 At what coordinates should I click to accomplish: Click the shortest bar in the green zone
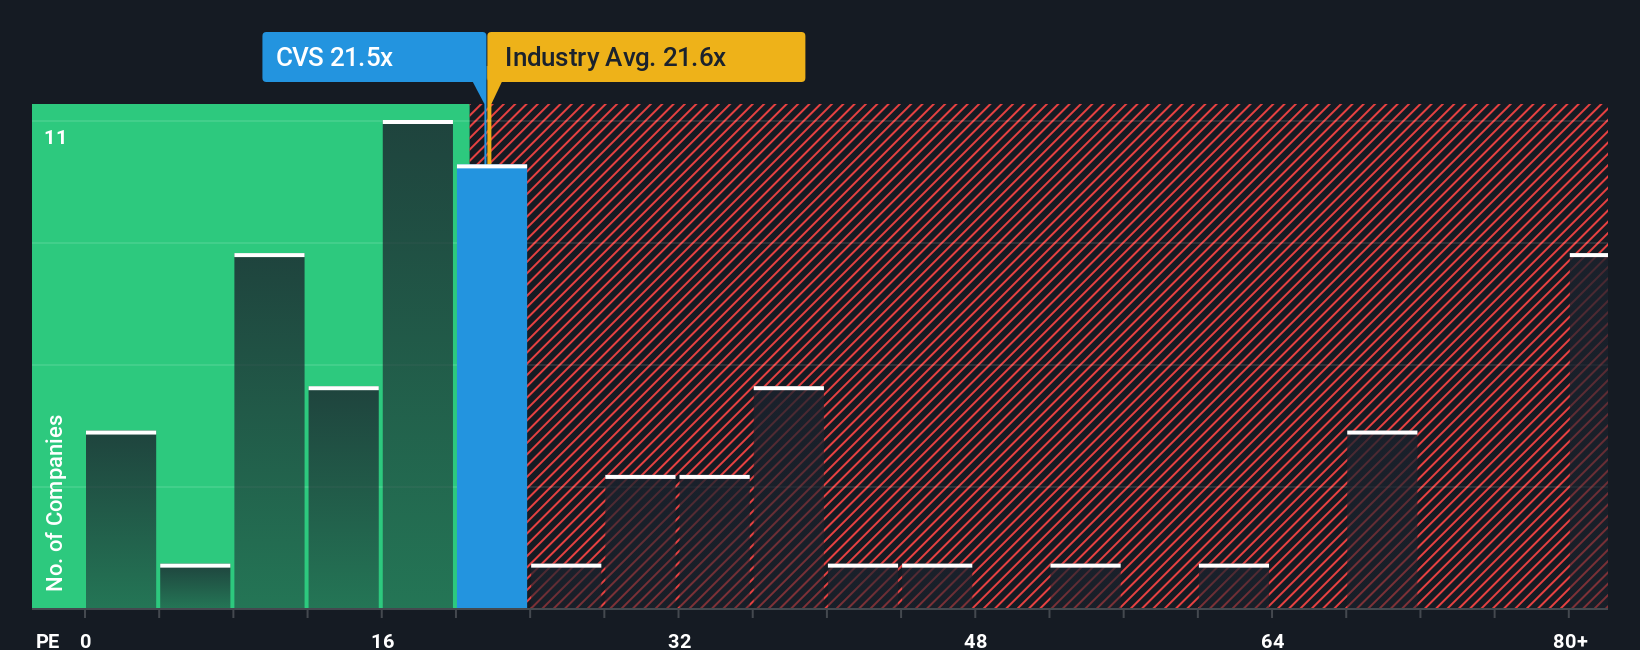coord(195,587)
